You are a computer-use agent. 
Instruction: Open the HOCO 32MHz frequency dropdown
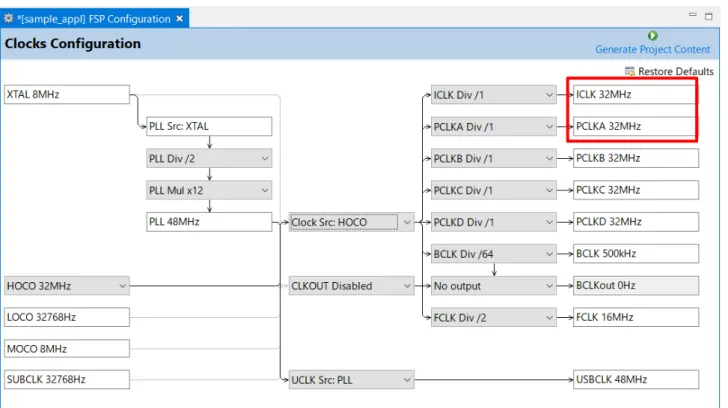[x=67, y=286]
